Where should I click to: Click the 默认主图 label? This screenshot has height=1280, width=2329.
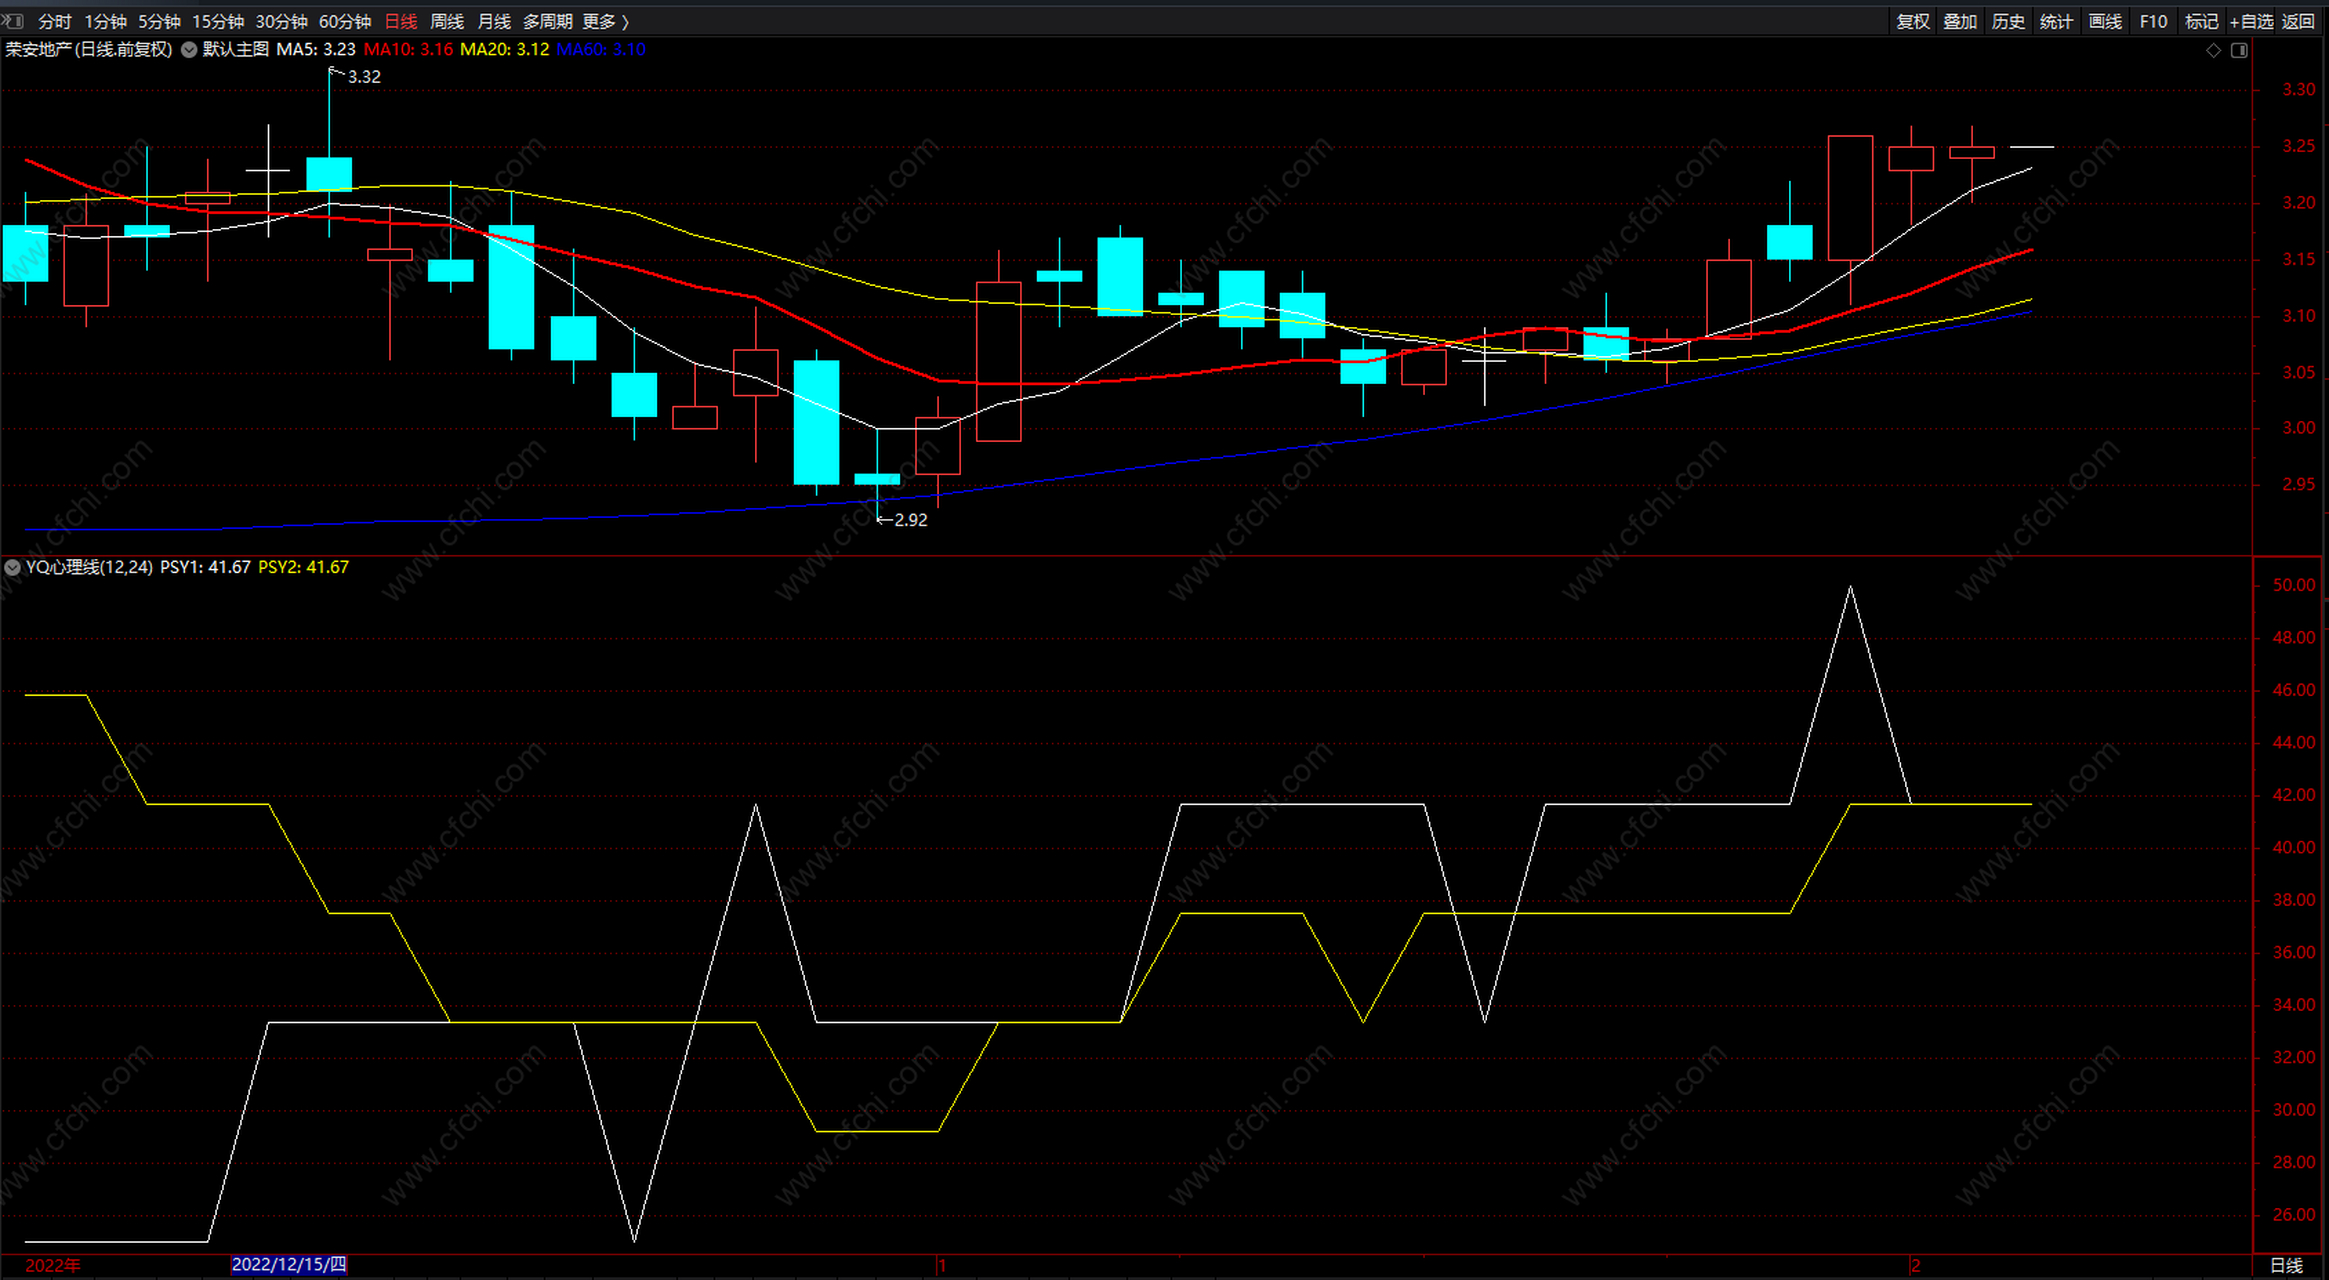[235, 49]
